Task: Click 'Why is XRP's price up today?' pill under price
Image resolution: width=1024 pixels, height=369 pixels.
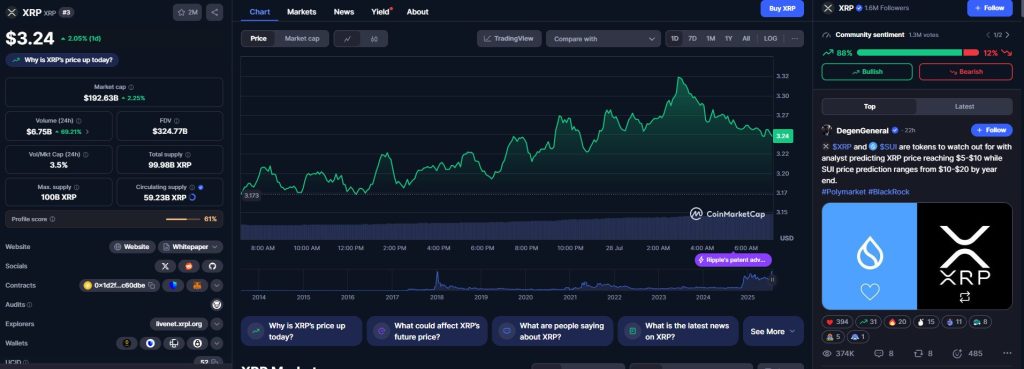Action: point(62,60)
